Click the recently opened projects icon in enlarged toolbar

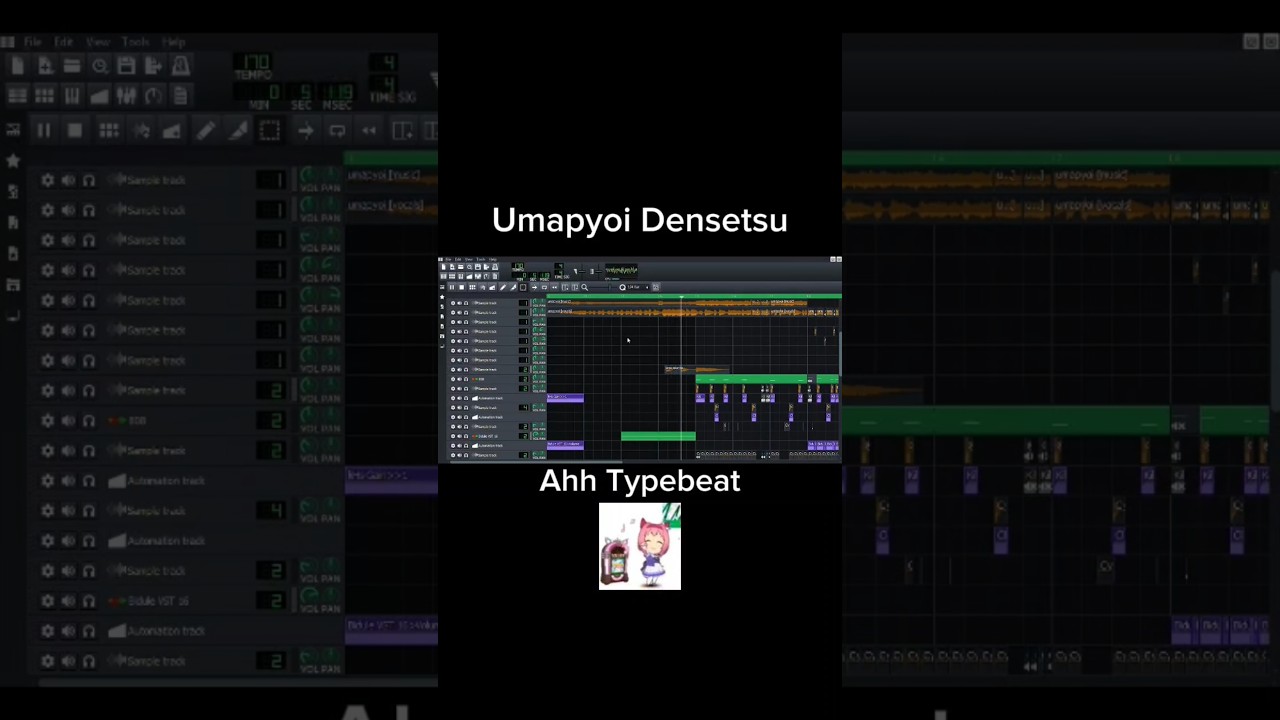coord(99,66)
